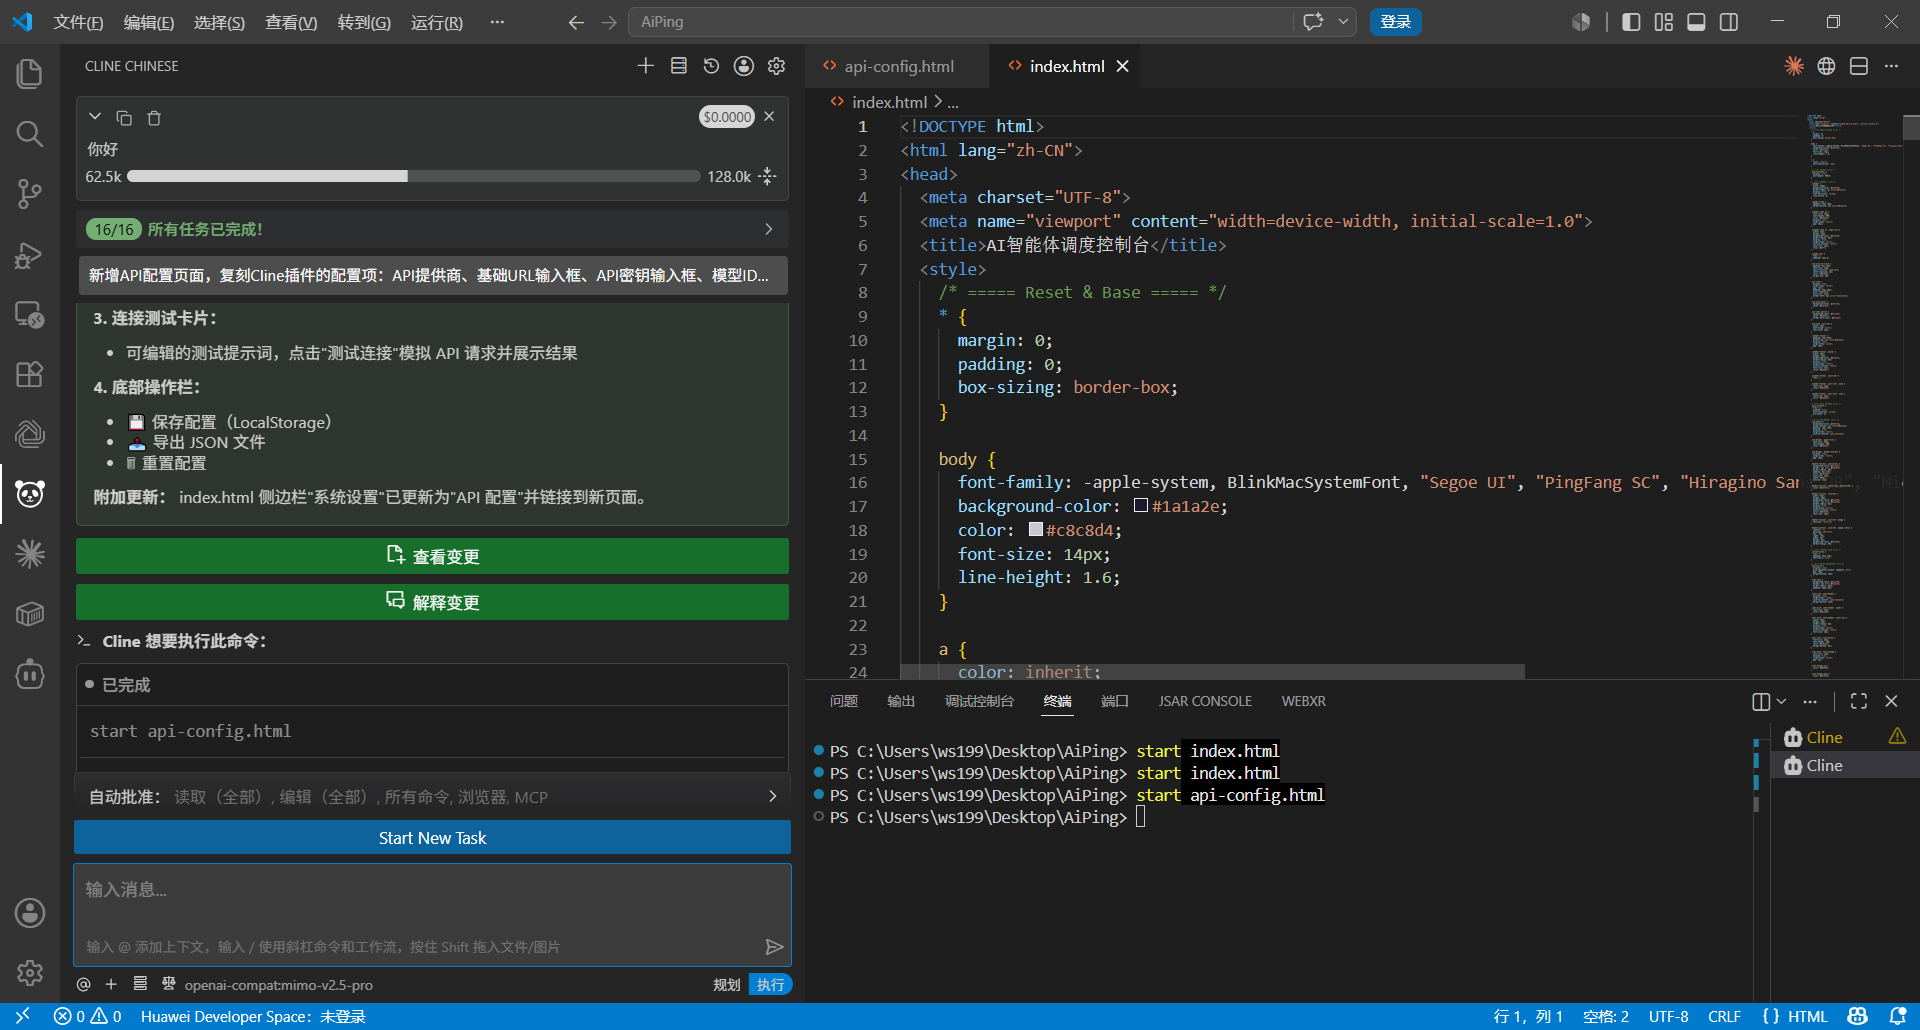Click Huawei Developer Space 未登录 status item

(253, 1016)
